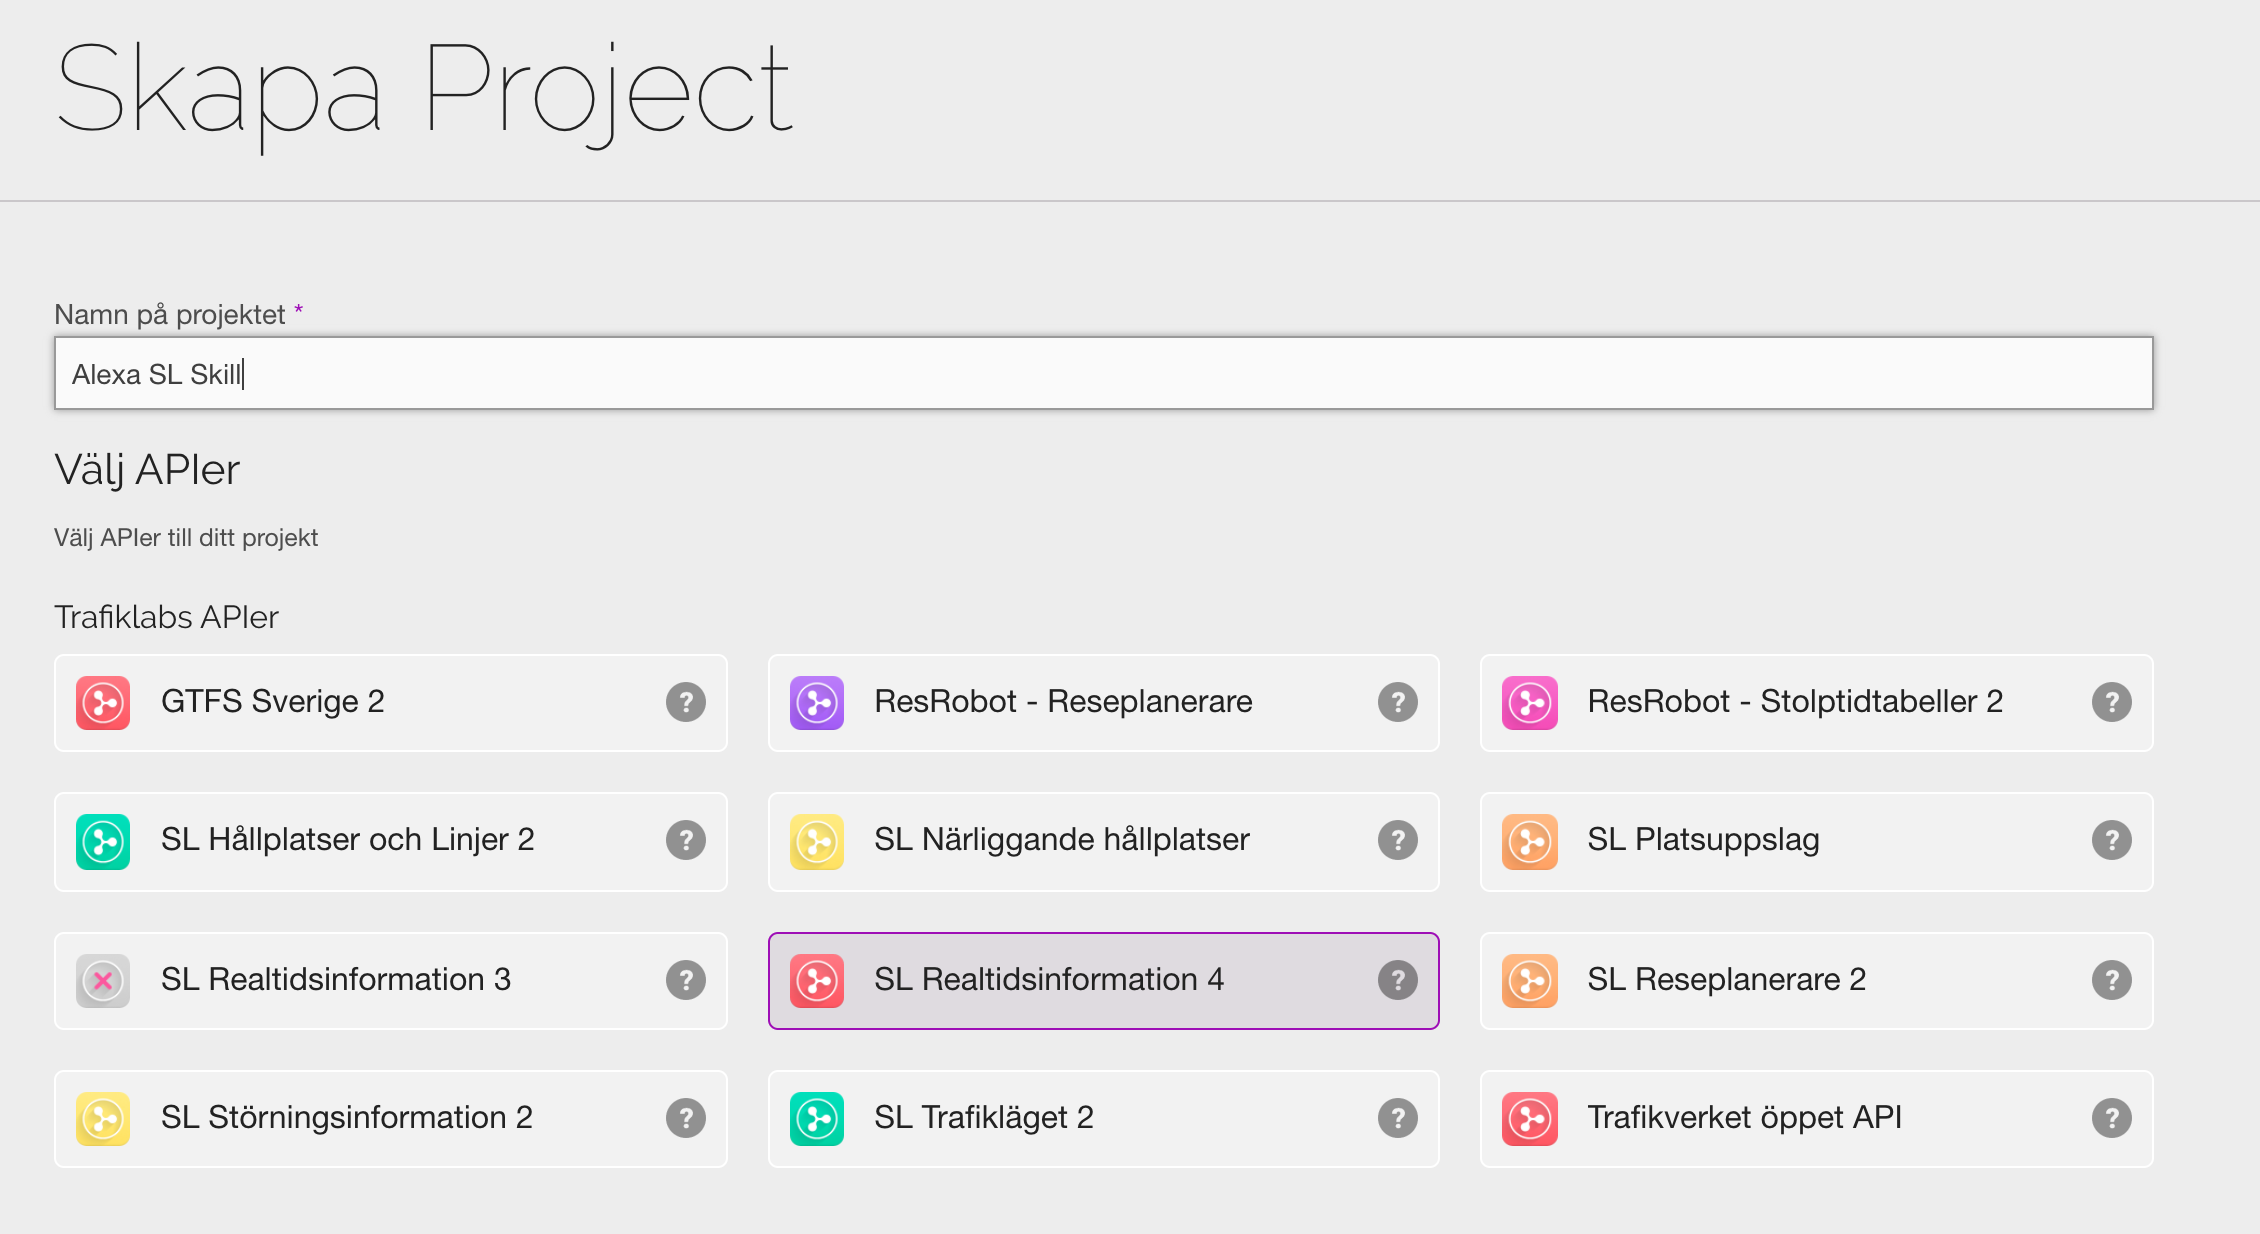Click the green SL Hållplatser och Linjer icon

click(103, 841)
